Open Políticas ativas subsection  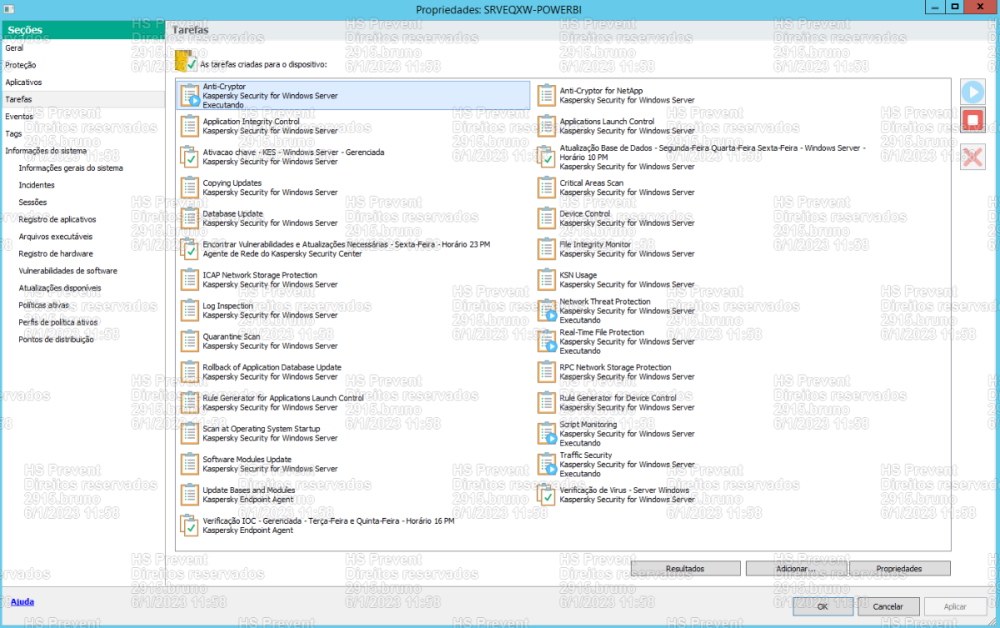[x=43, y=306]
